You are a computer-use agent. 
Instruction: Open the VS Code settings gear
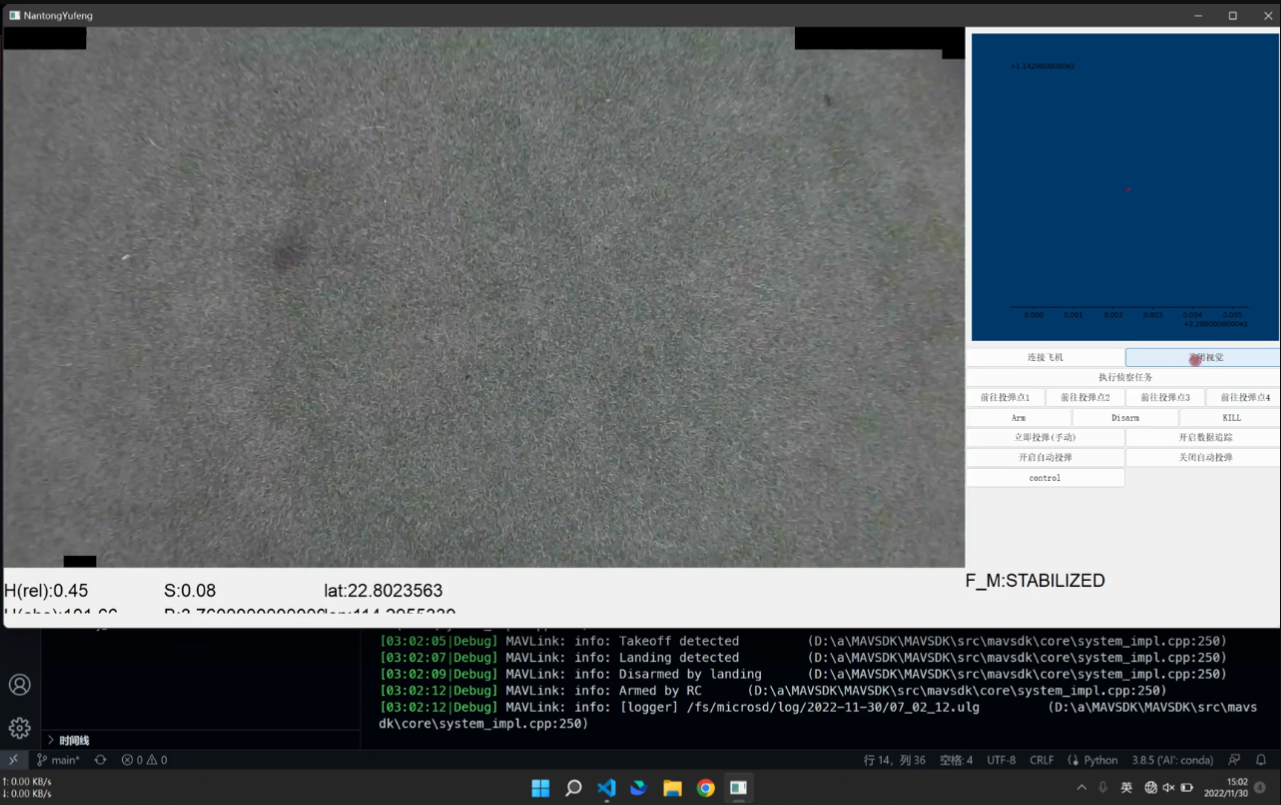(x=19, y=728)
